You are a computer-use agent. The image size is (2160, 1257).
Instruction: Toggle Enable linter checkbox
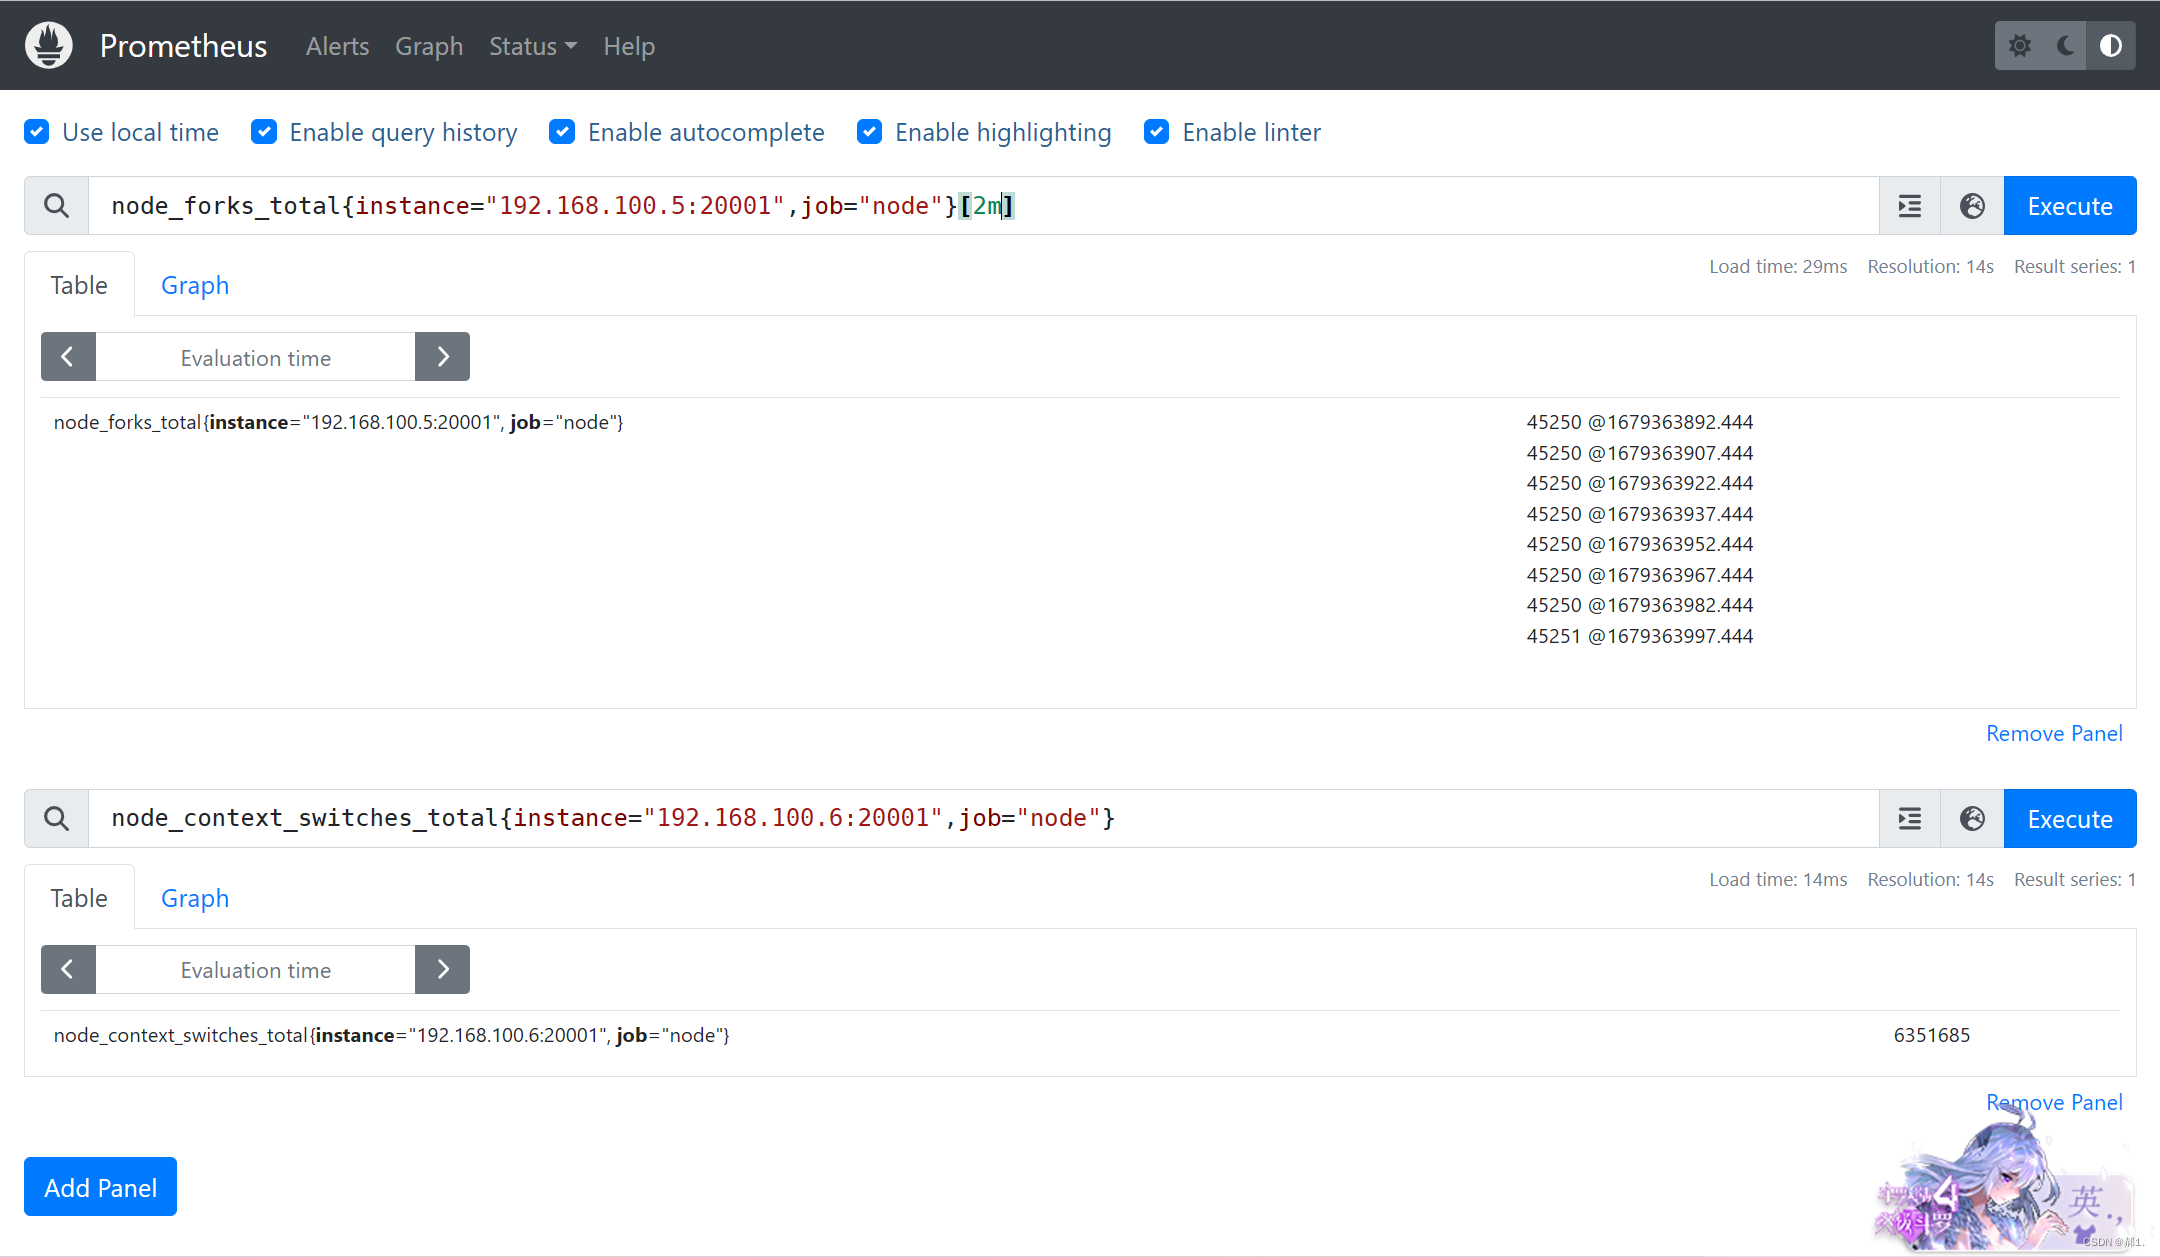pyautogui.click(x=1157, y=132)
